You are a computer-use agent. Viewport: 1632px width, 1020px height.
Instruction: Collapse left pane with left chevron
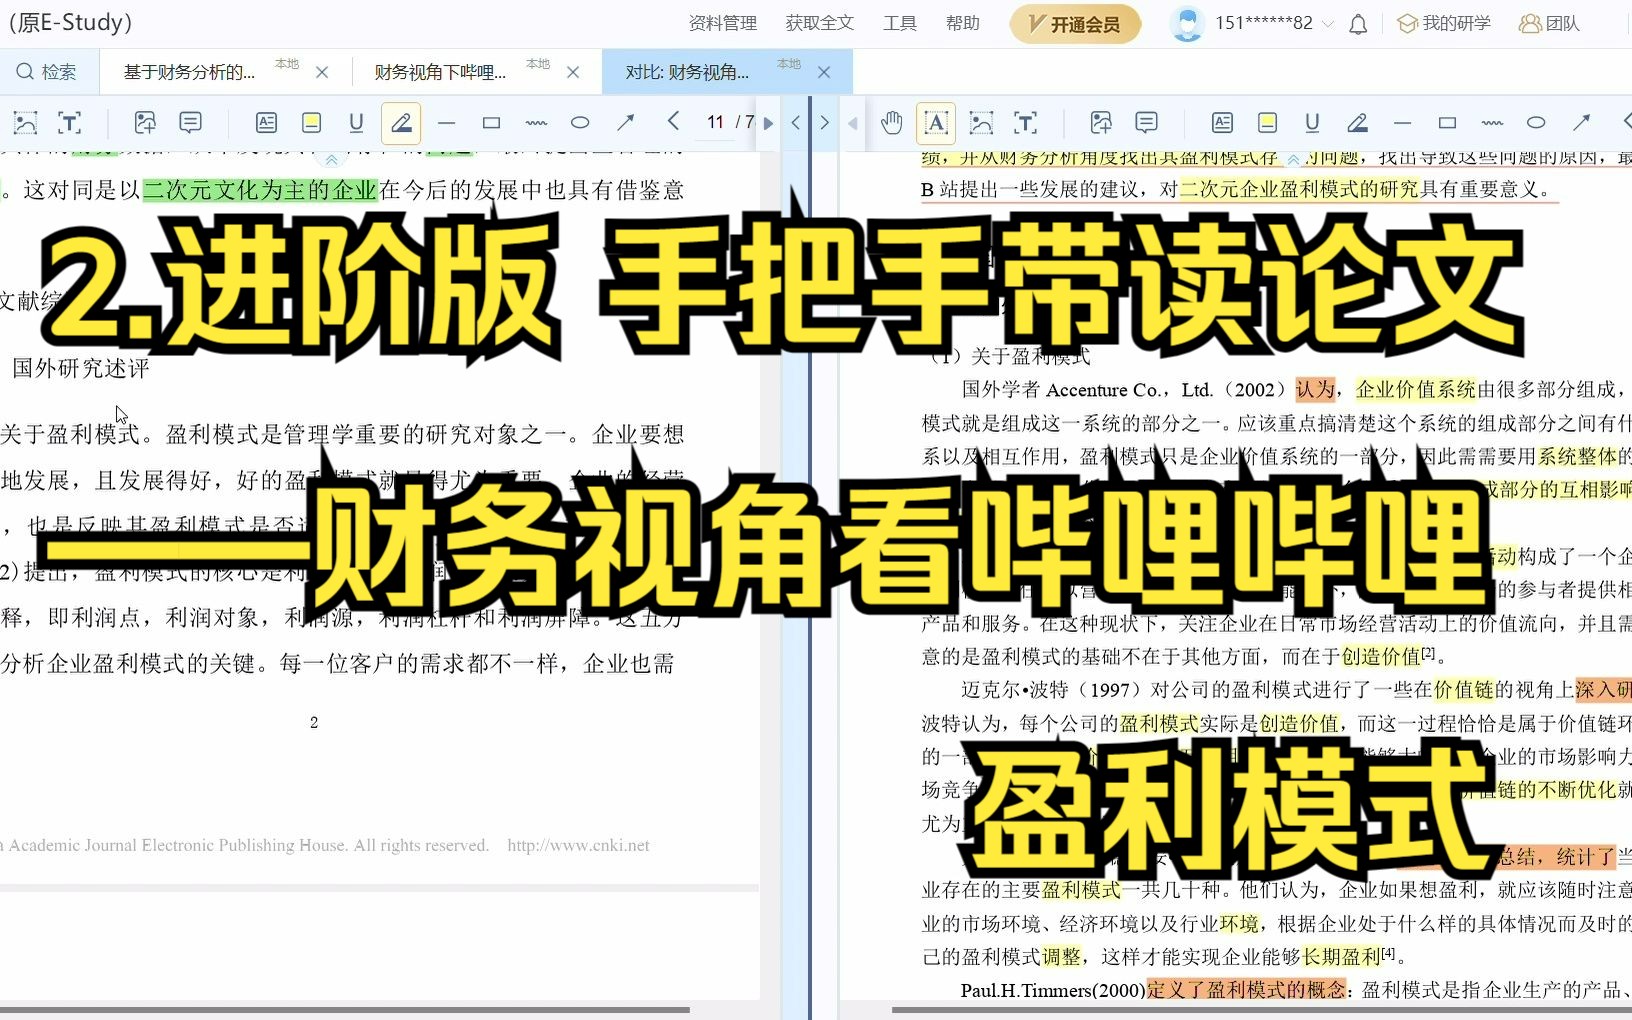(796, 123)
